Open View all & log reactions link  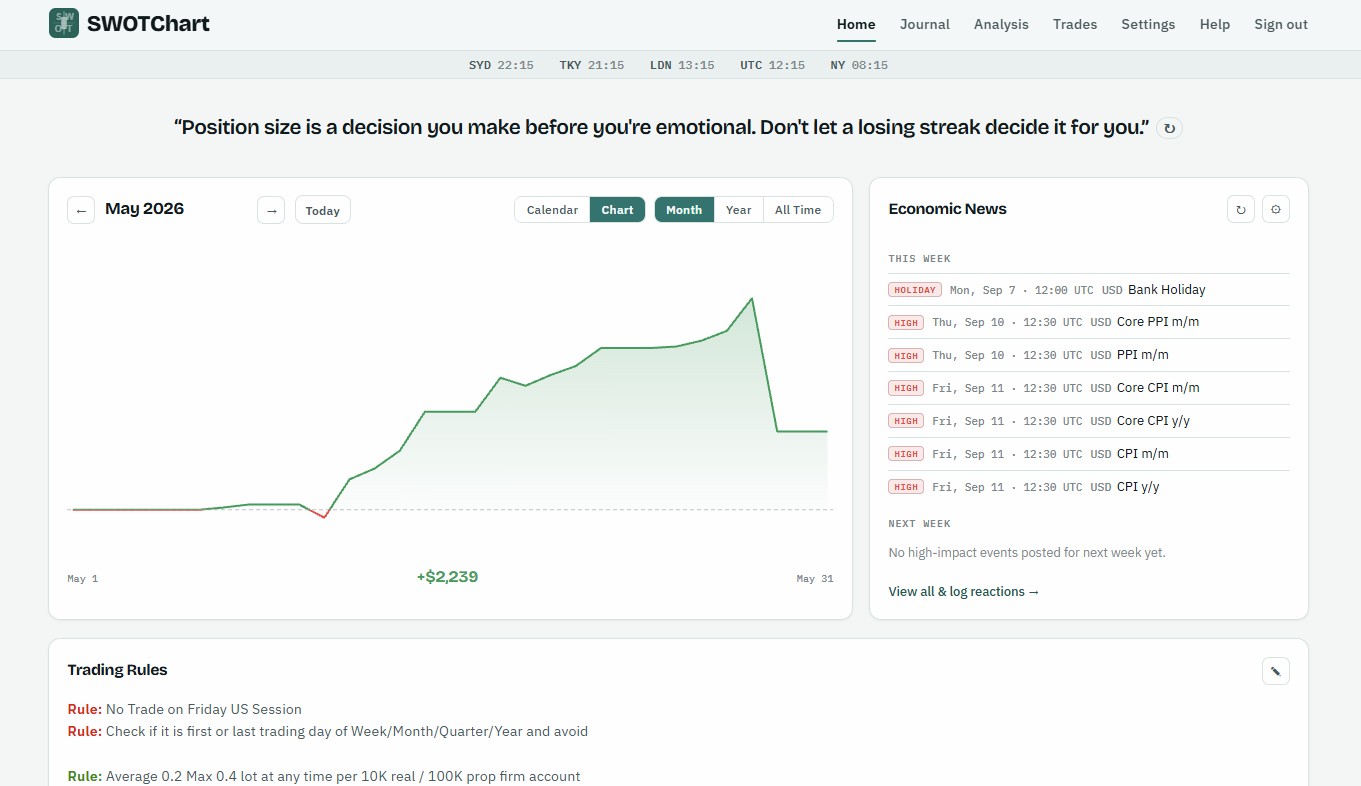964,592
